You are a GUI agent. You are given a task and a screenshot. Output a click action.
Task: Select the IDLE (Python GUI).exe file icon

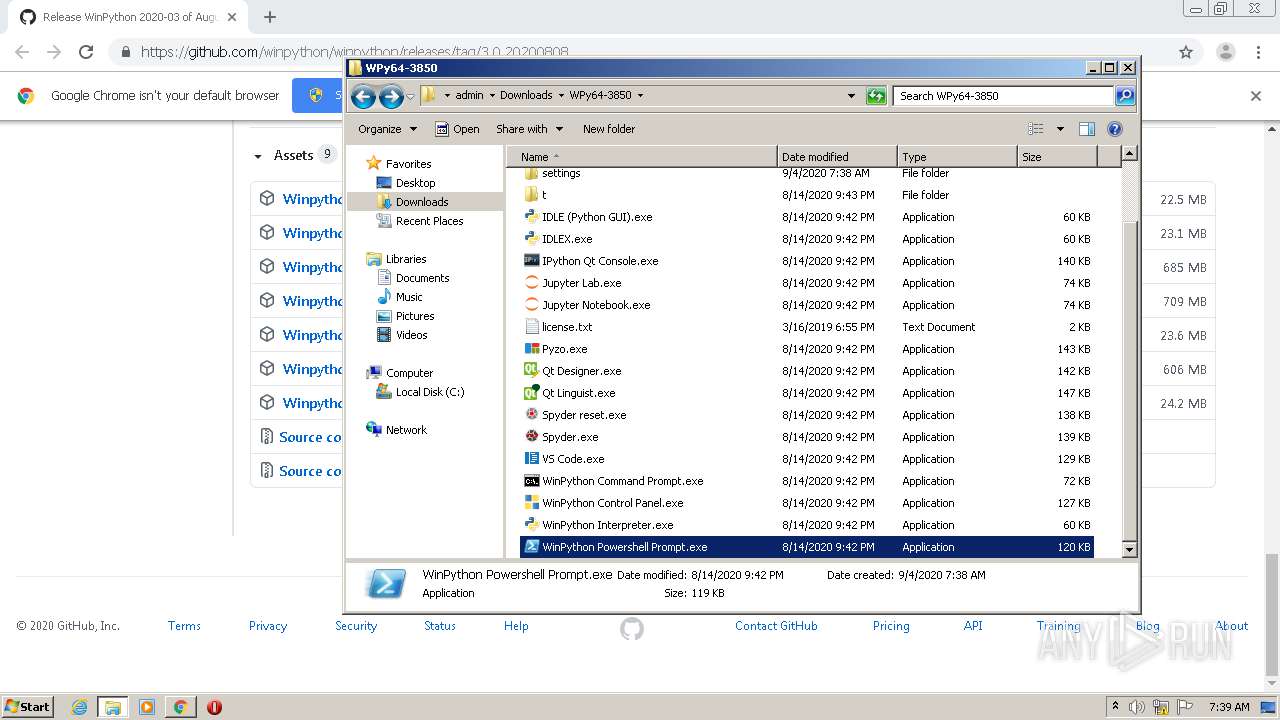click(x=532, y=217)
